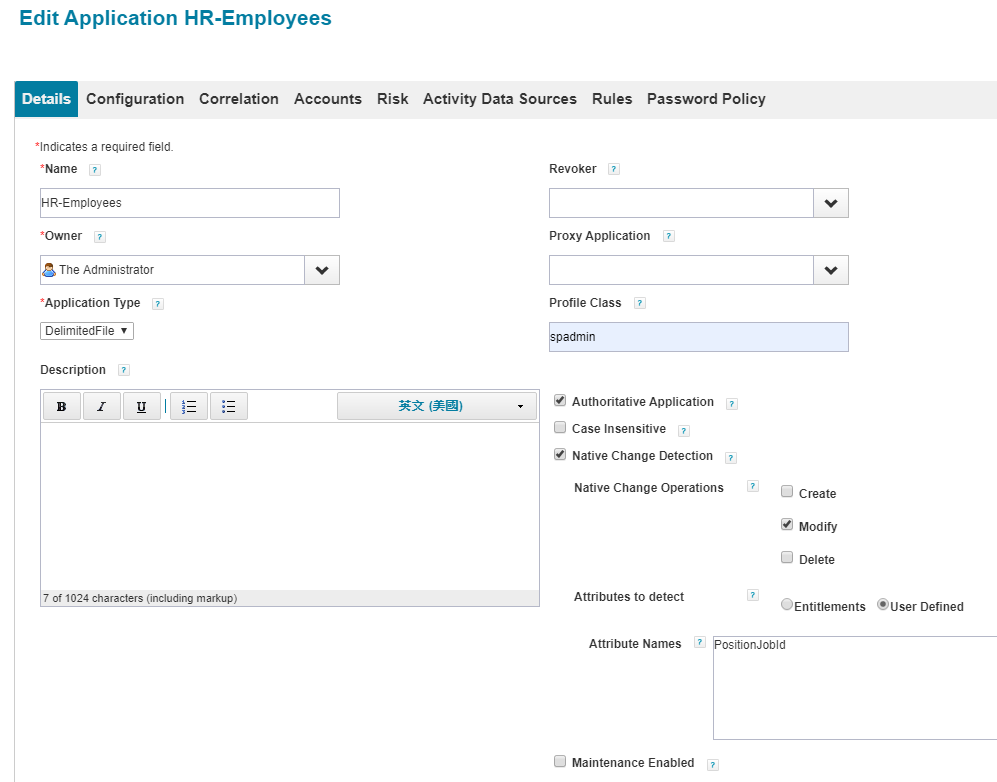Open help icon next to Revoker

[614, 169]
